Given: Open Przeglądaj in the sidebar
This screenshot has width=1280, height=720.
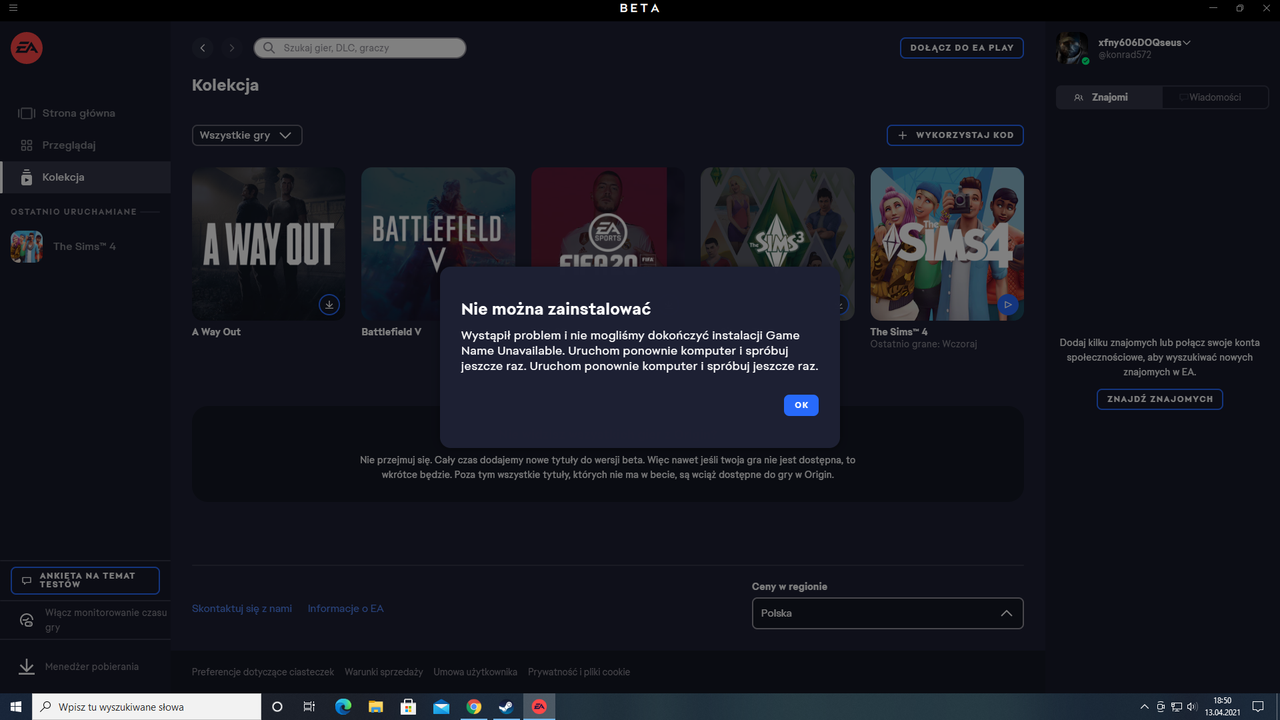Looking at the screenshot, I should [x=85, y=145].
